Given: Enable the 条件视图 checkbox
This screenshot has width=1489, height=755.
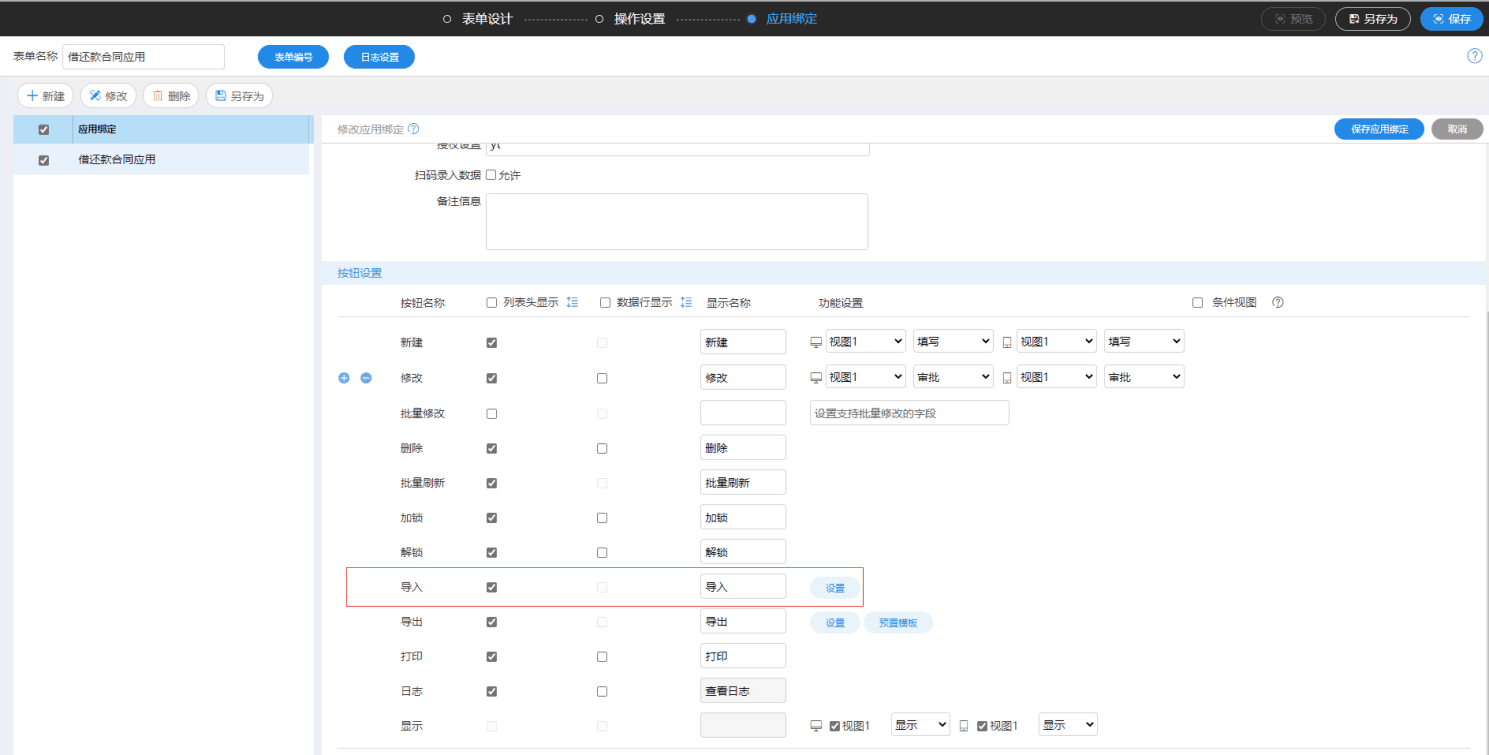Looking at the screenshot, I should (x=1197, y=303).
